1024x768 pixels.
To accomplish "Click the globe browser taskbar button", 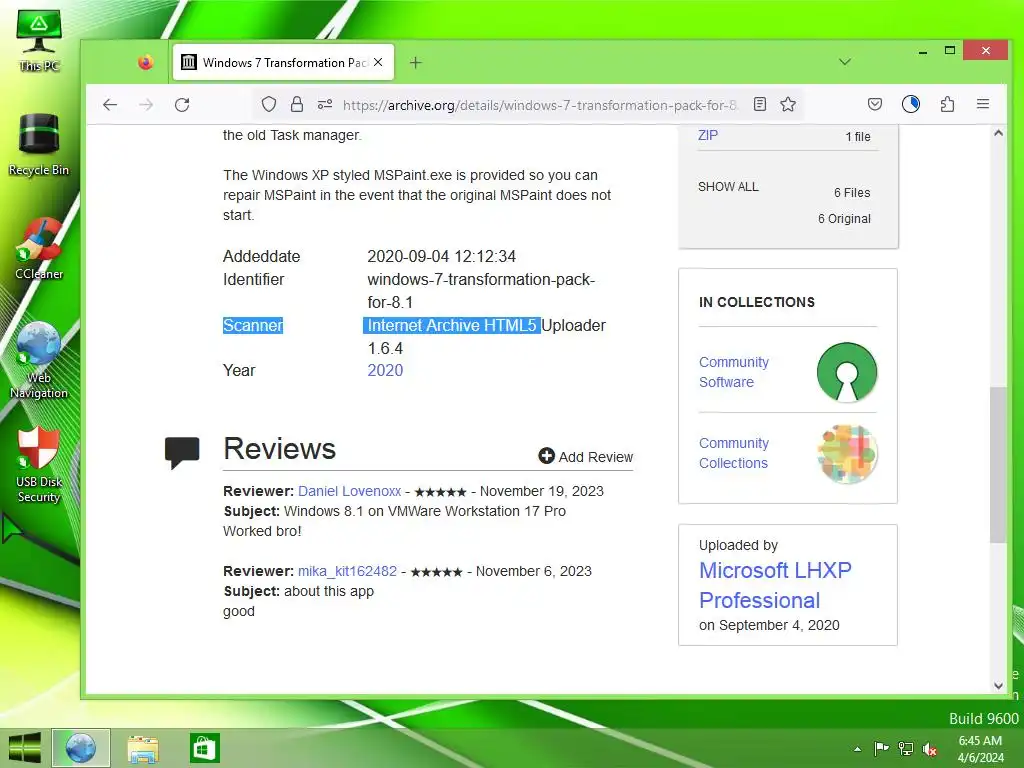I will tap(80, 748).
